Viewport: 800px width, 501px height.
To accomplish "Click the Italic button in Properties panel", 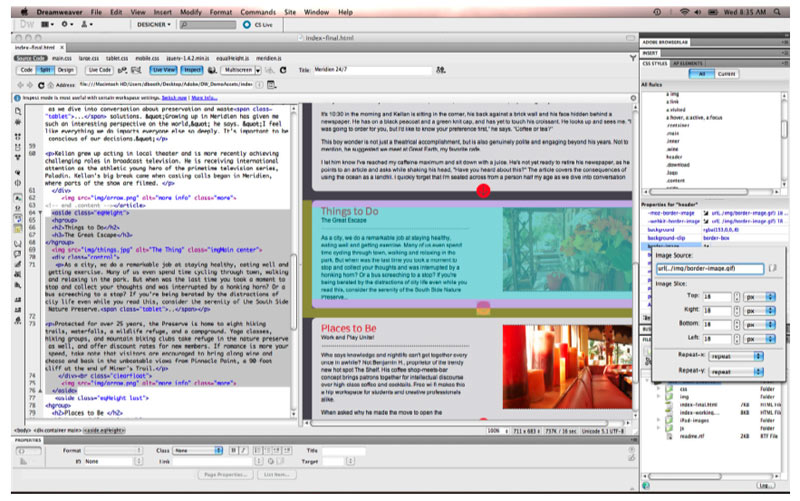I will 243,450.
